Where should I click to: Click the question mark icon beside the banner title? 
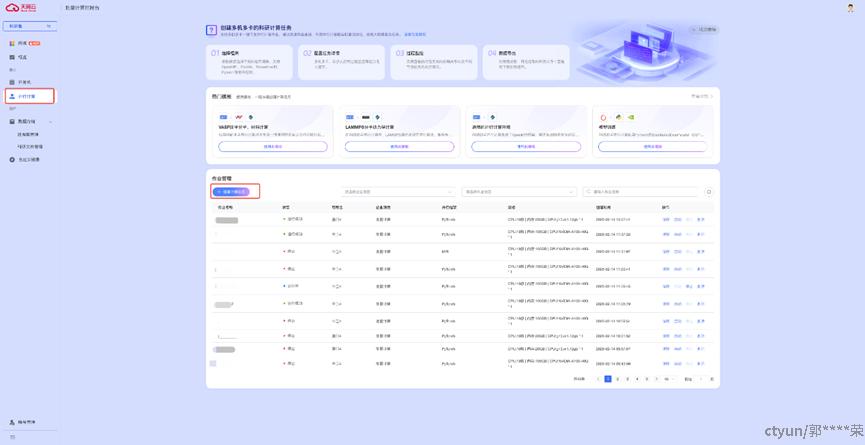211,30
